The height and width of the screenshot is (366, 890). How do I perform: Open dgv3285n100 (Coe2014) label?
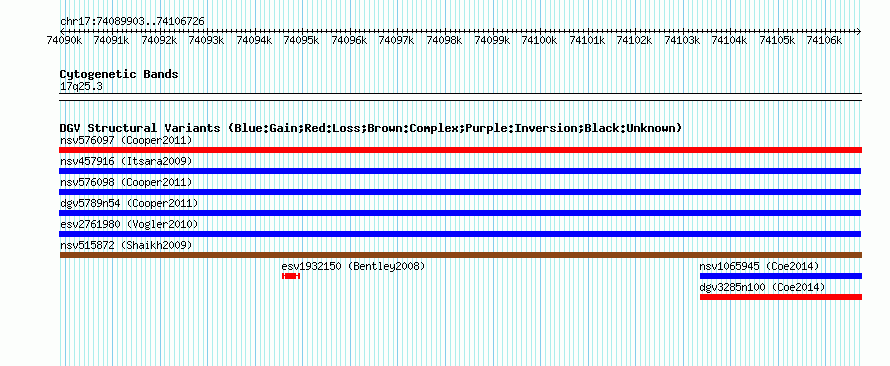click(762, 288)
